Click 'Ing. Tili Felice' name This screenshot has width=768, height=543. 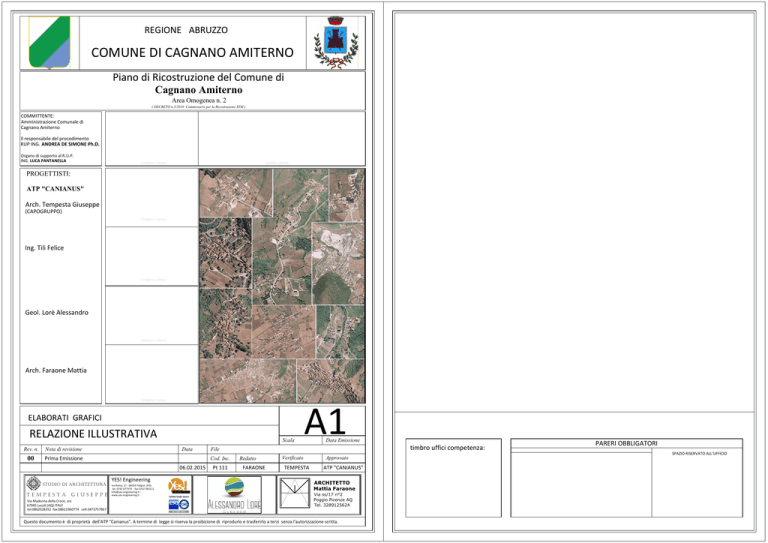pyautogui.click(x=44, y=248)
